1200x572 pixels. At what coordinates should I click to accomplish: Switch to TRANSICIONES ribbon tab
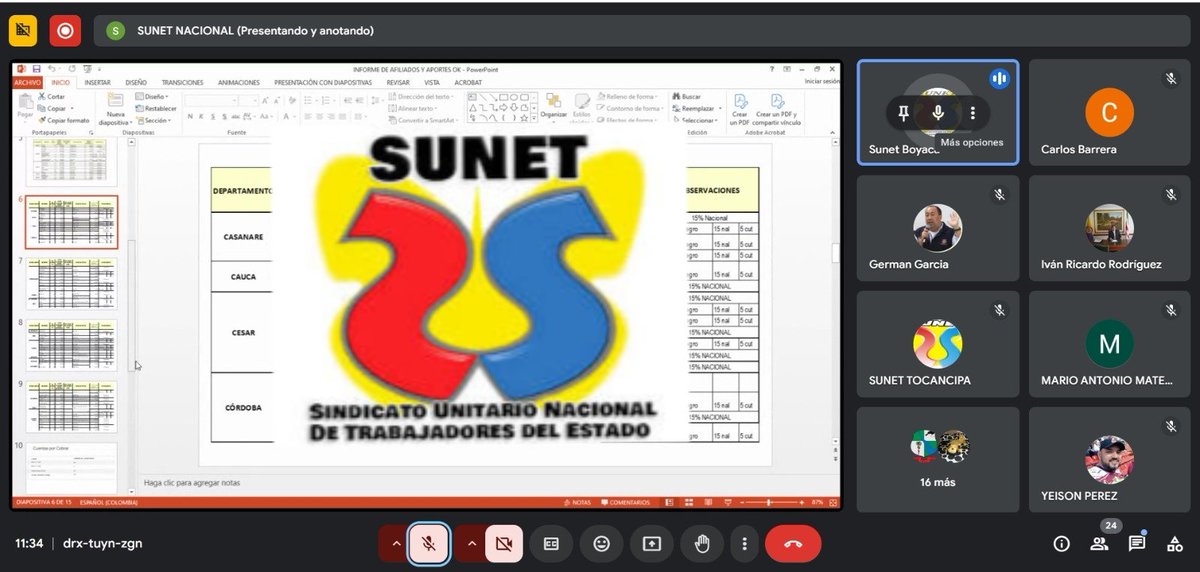point(182,82)
